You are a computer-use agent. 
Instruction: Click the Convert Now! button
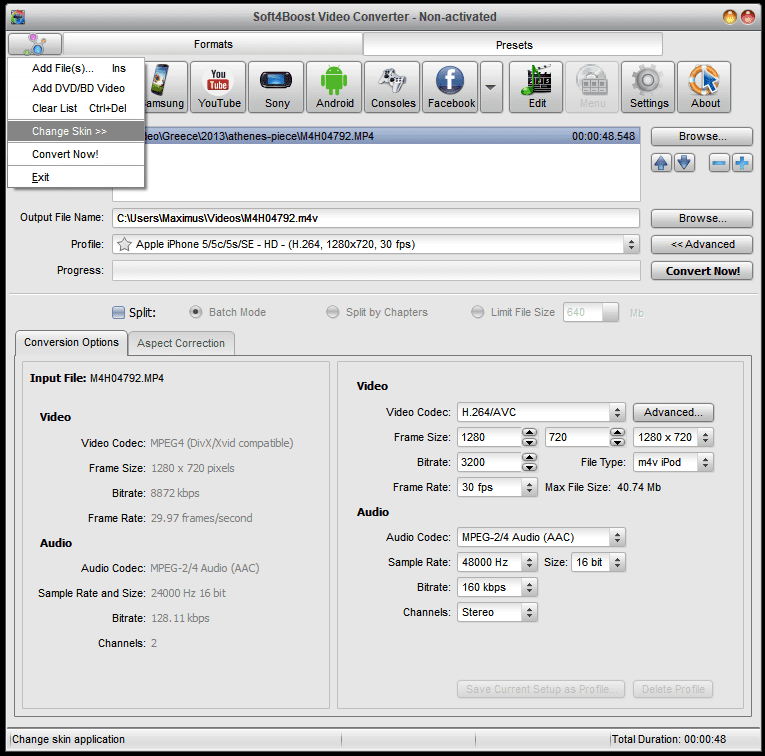[x=702, y=271]
